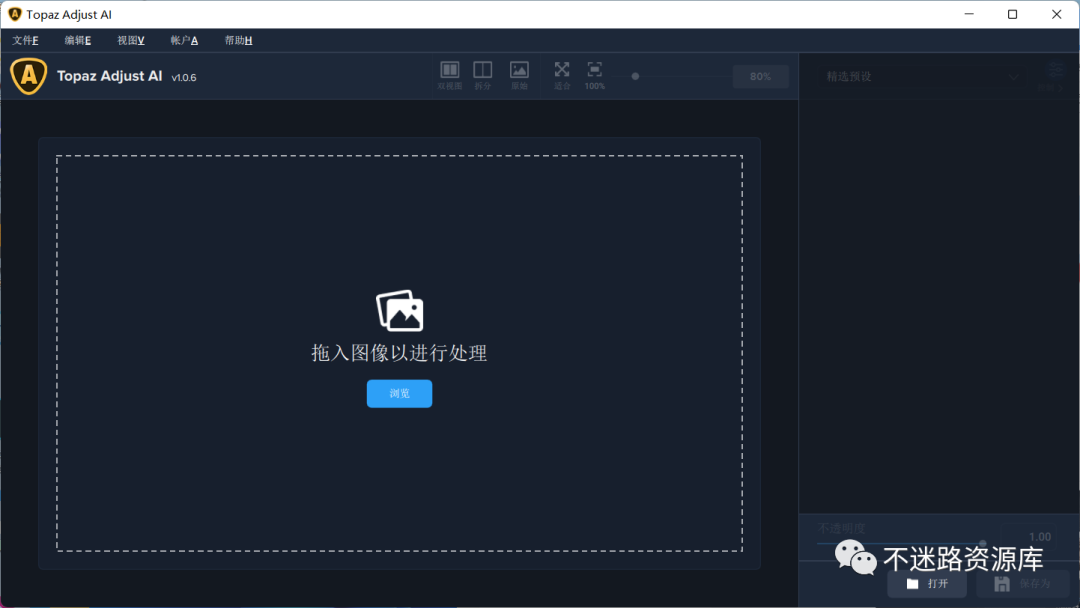Viewport: 1080px width, 608px height.
Task: Maximize the Topaz Adjust AI window
Action: click(1012, 14)
